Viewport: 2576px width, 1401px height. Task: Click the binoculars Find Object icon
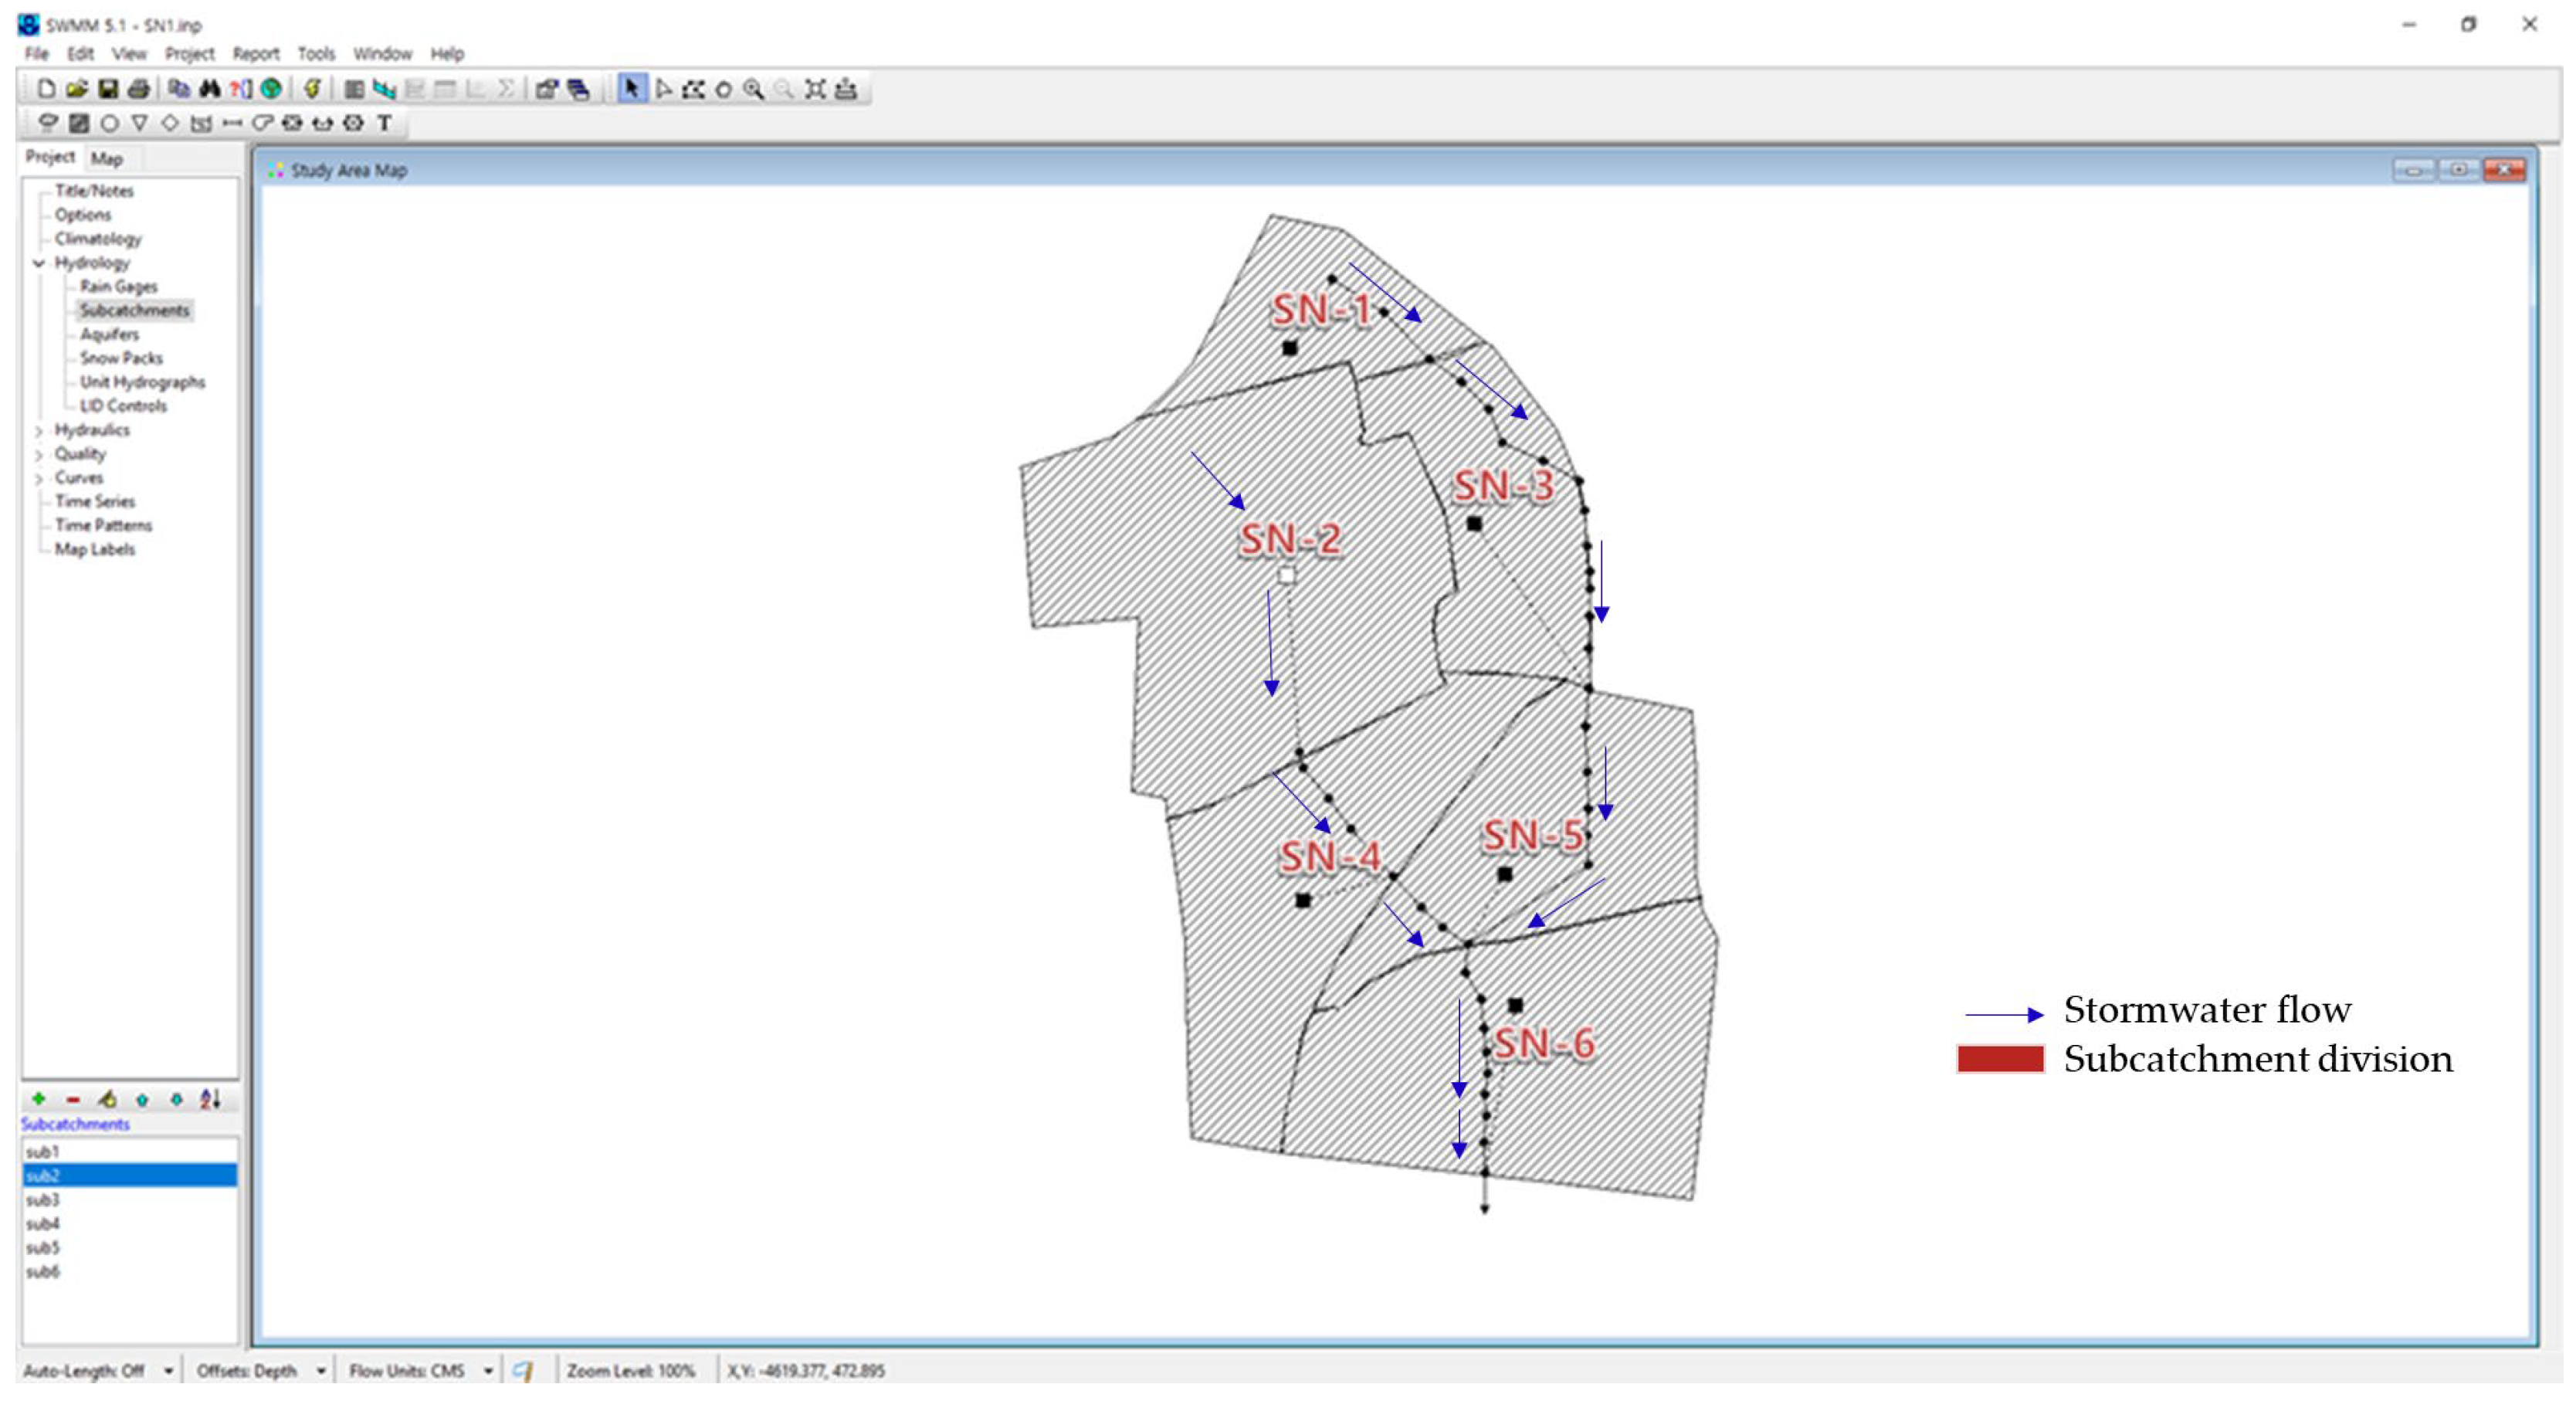(209, 89)
